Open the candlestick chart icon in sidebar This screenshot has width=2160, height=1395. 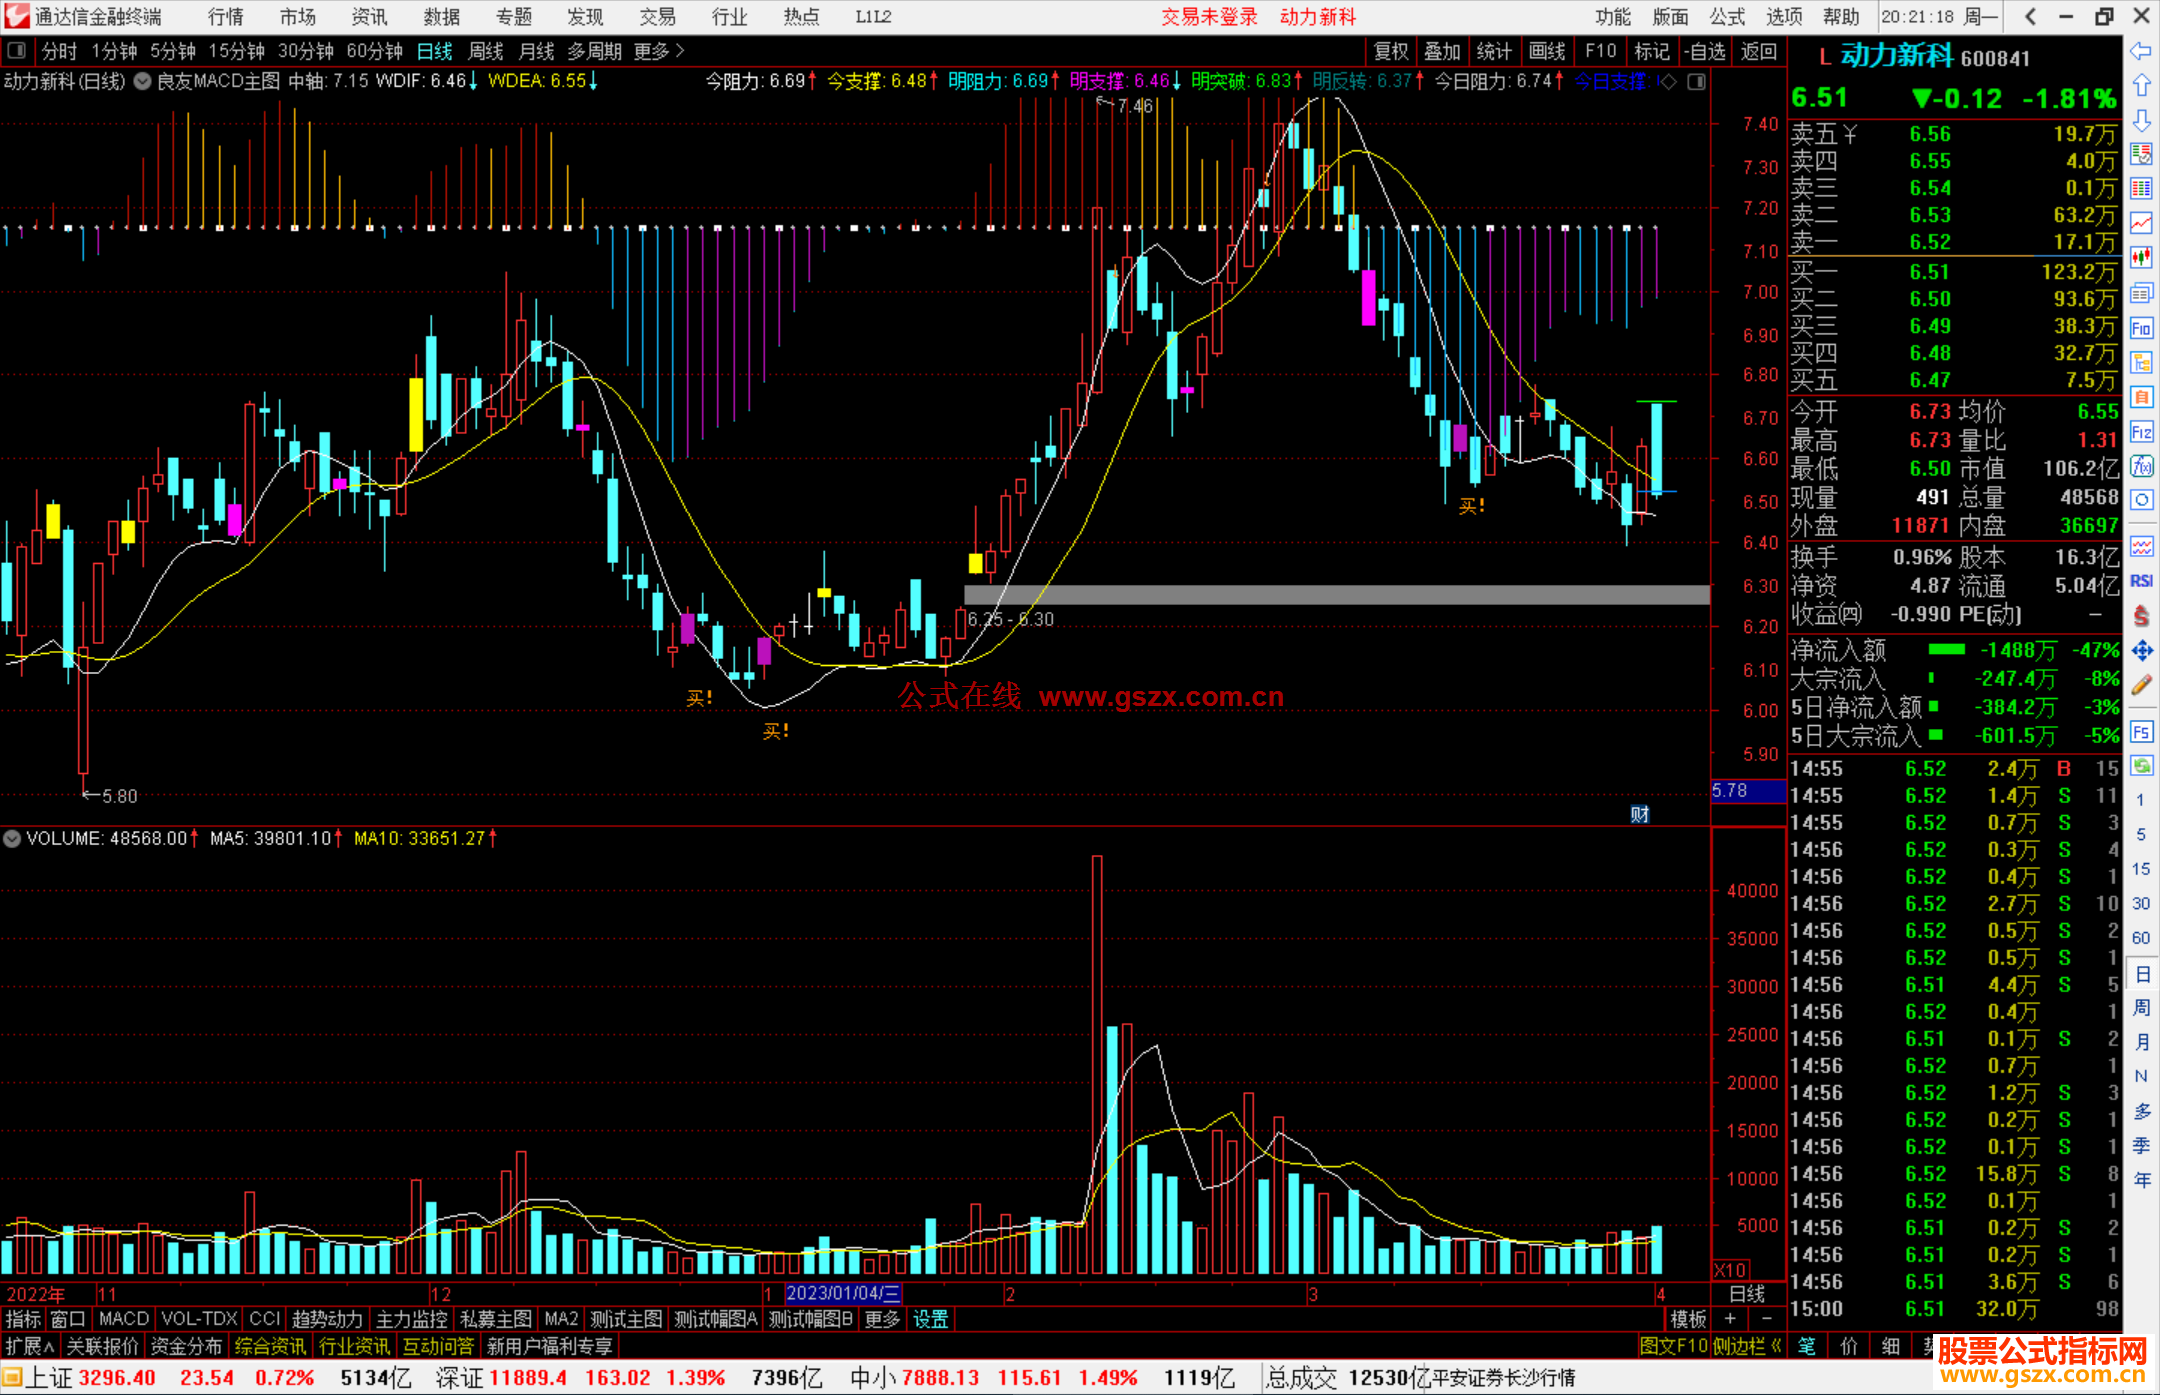point(2141,258)
